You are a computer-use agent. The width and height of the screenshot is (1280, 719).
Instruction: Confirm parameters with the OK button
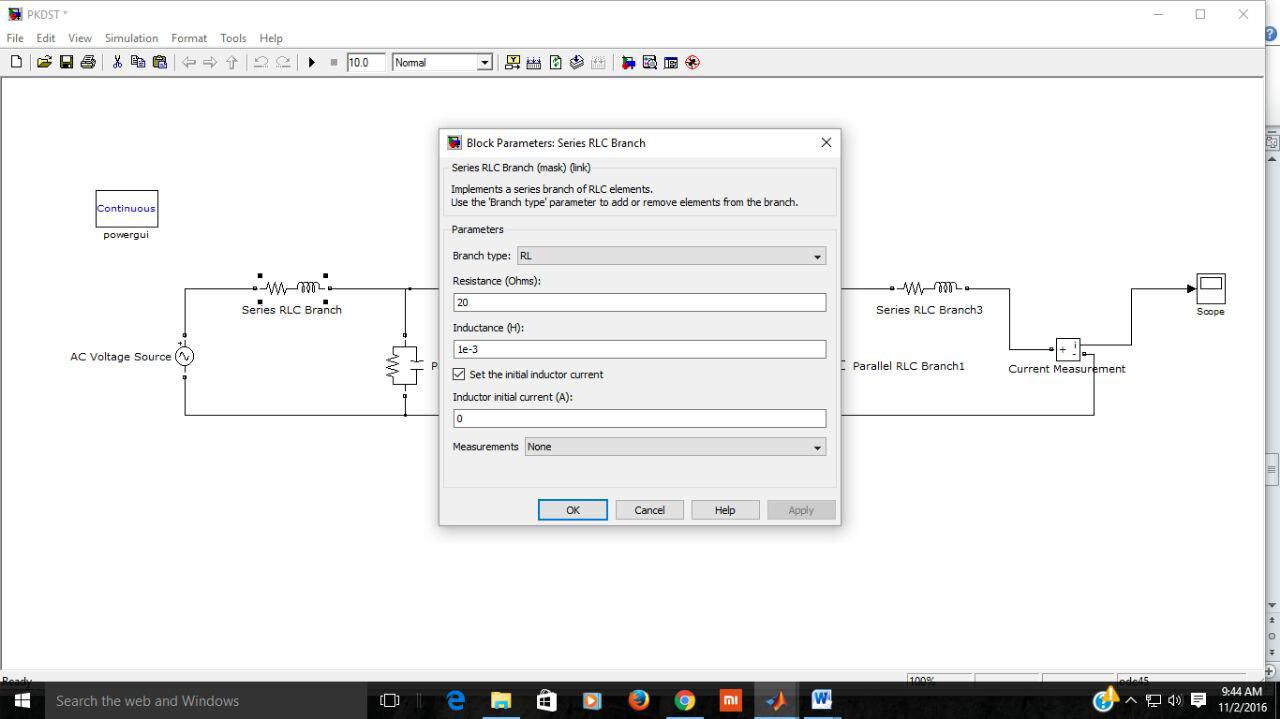point(572,510)
